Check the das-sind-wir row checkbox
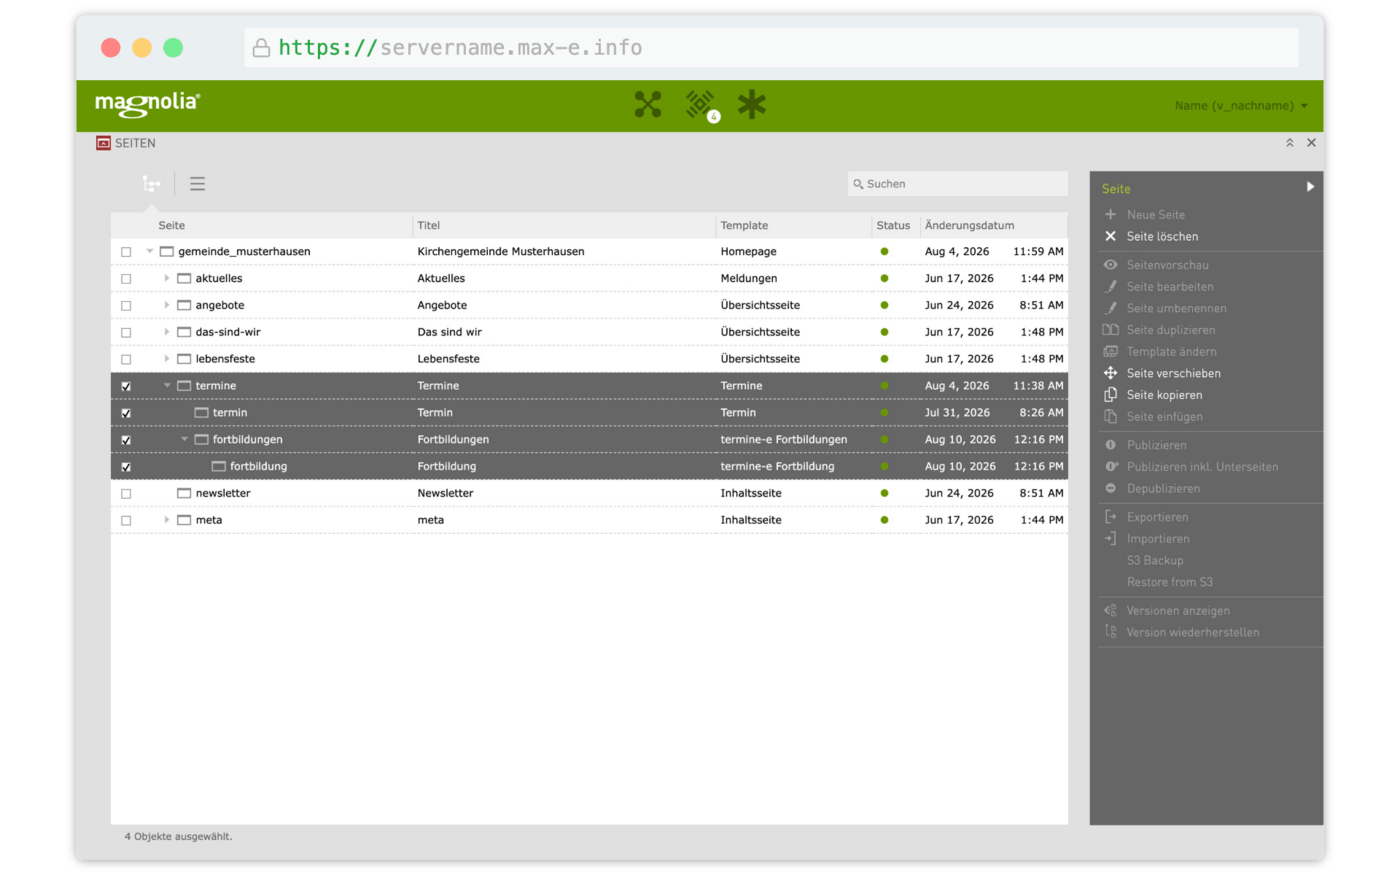Viewport: 1400px width, 875px height. [x=126, y=333]
